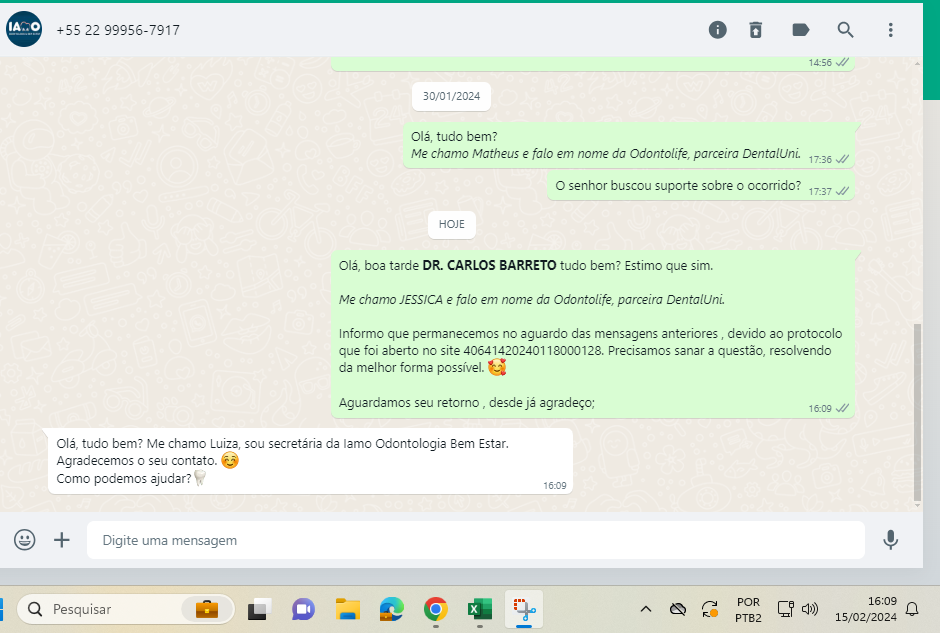Click the contact phone number +55 22 99956-7917

pos(118,30)
